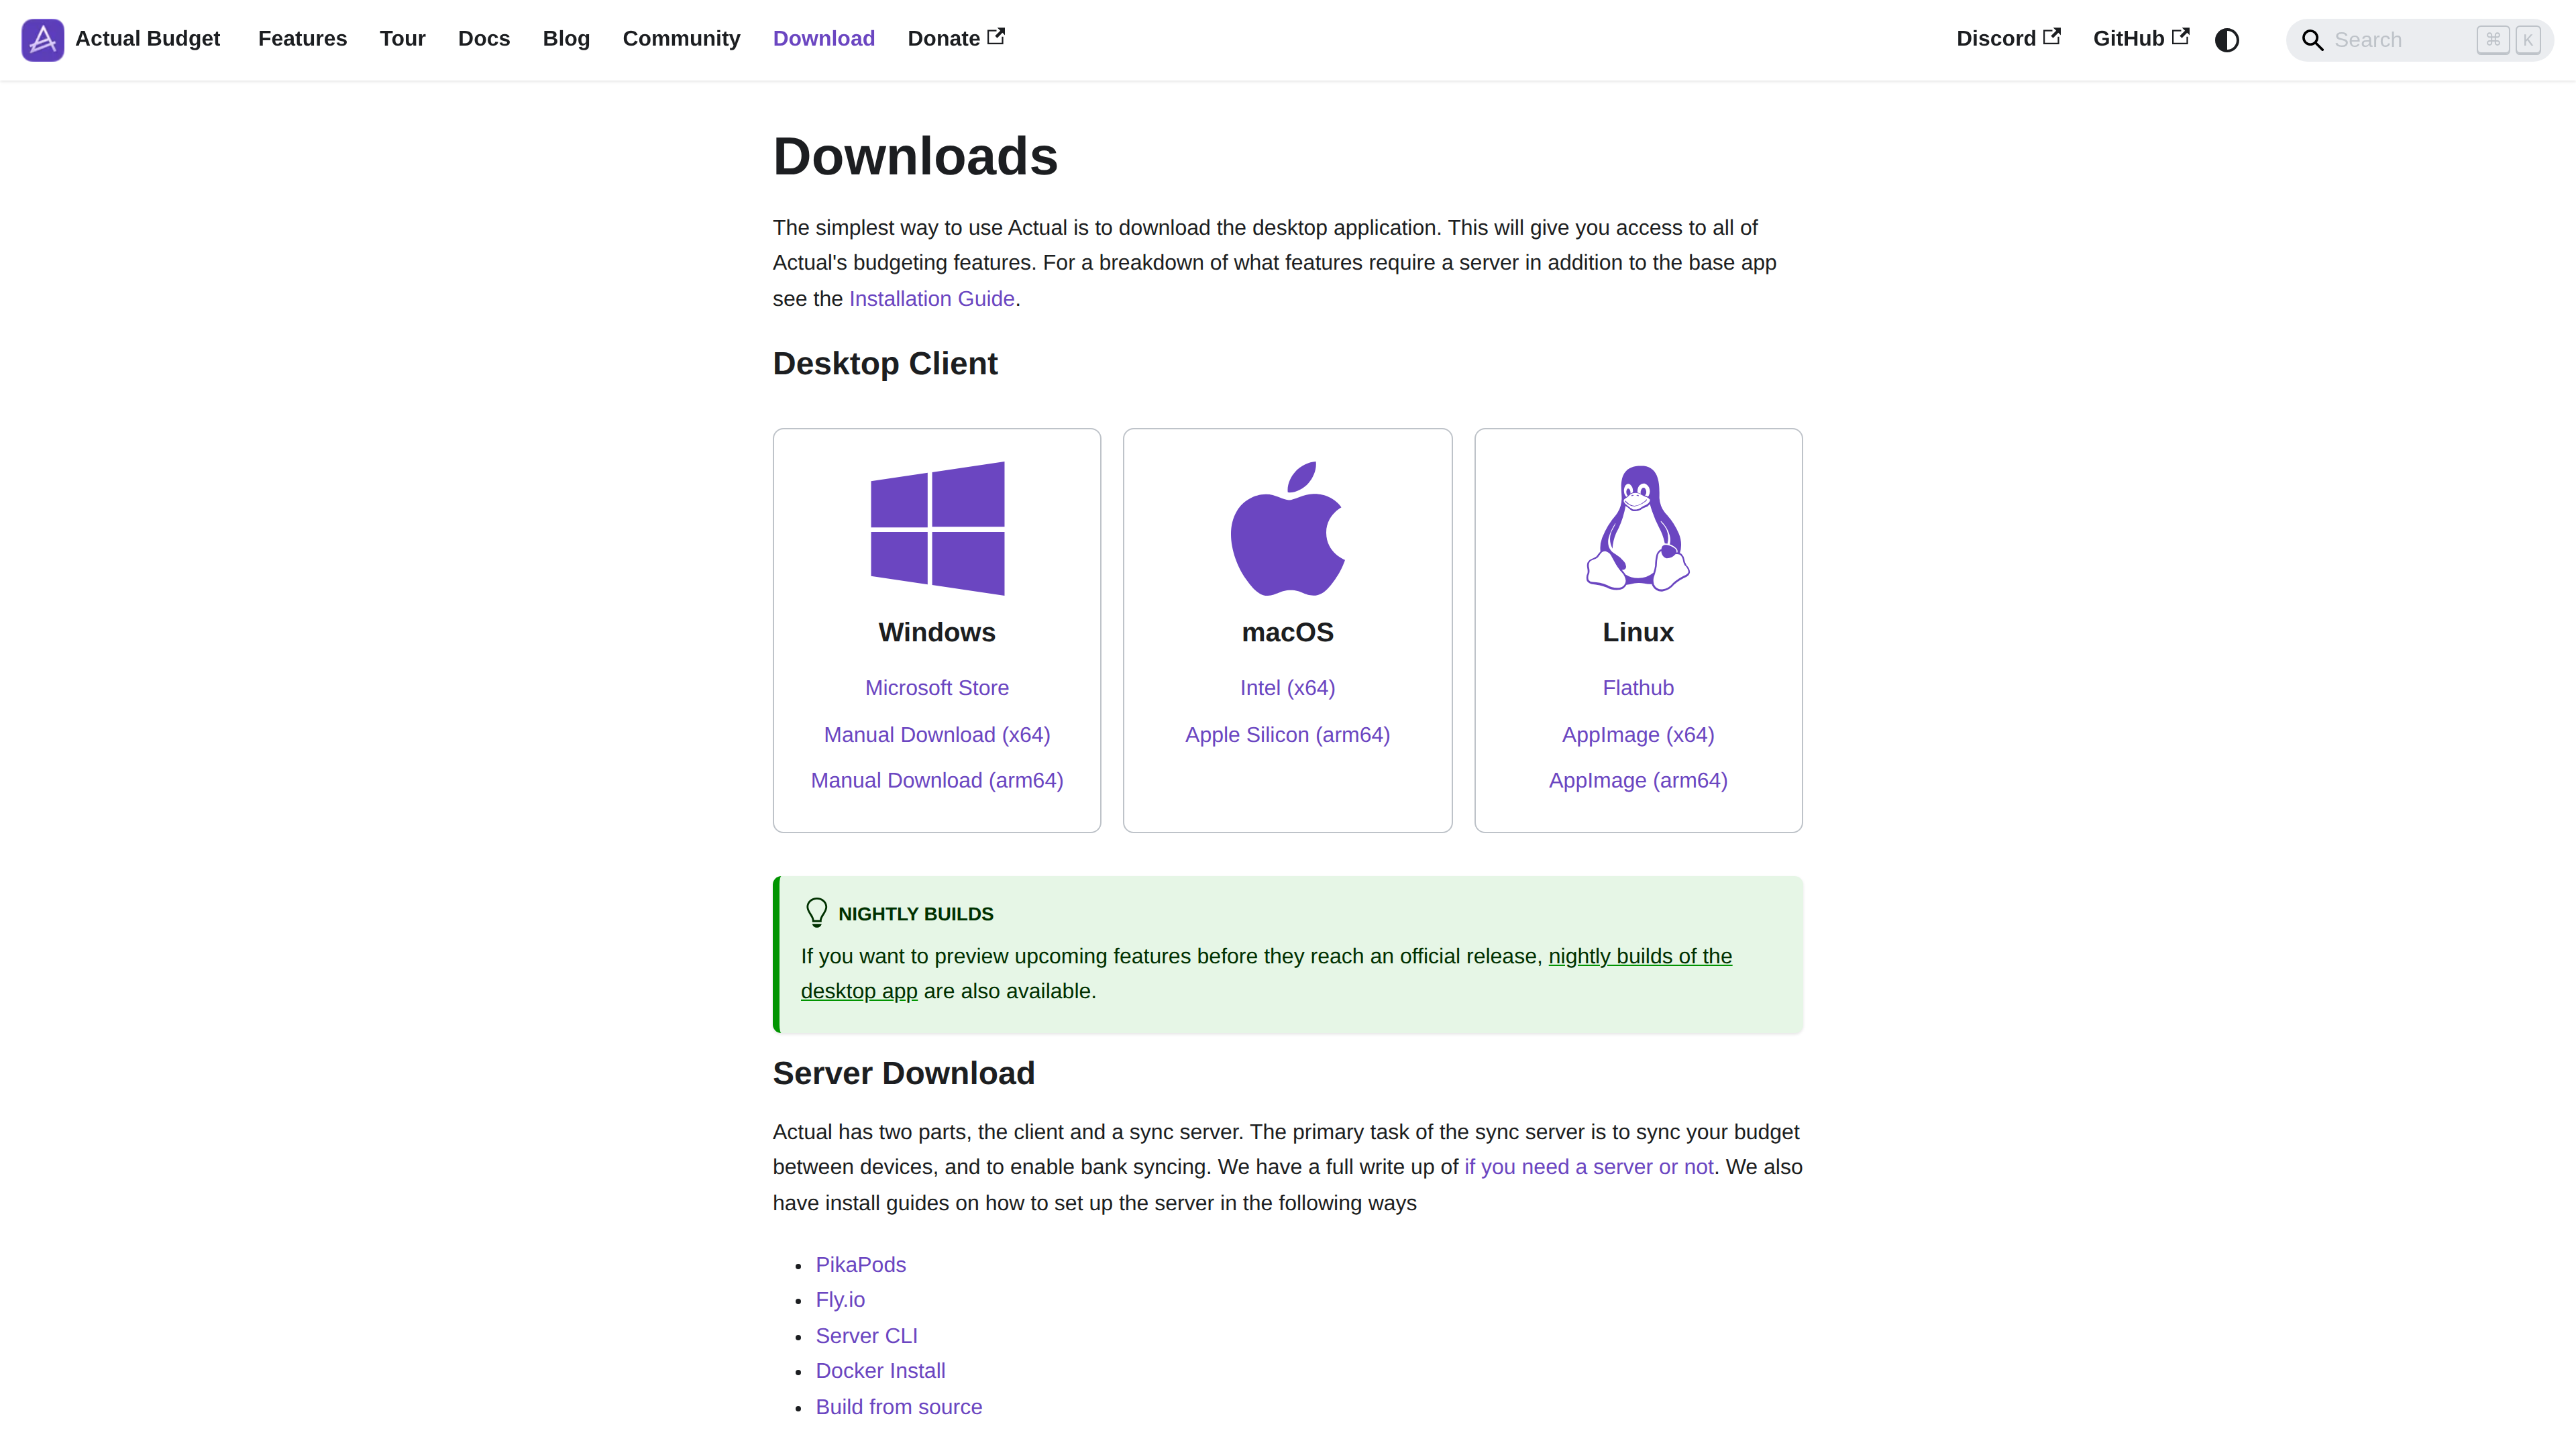Click the Desktop Client heading
Image resolution: width=2576 pixels, height=1449 pixels.
coord(885,363)
